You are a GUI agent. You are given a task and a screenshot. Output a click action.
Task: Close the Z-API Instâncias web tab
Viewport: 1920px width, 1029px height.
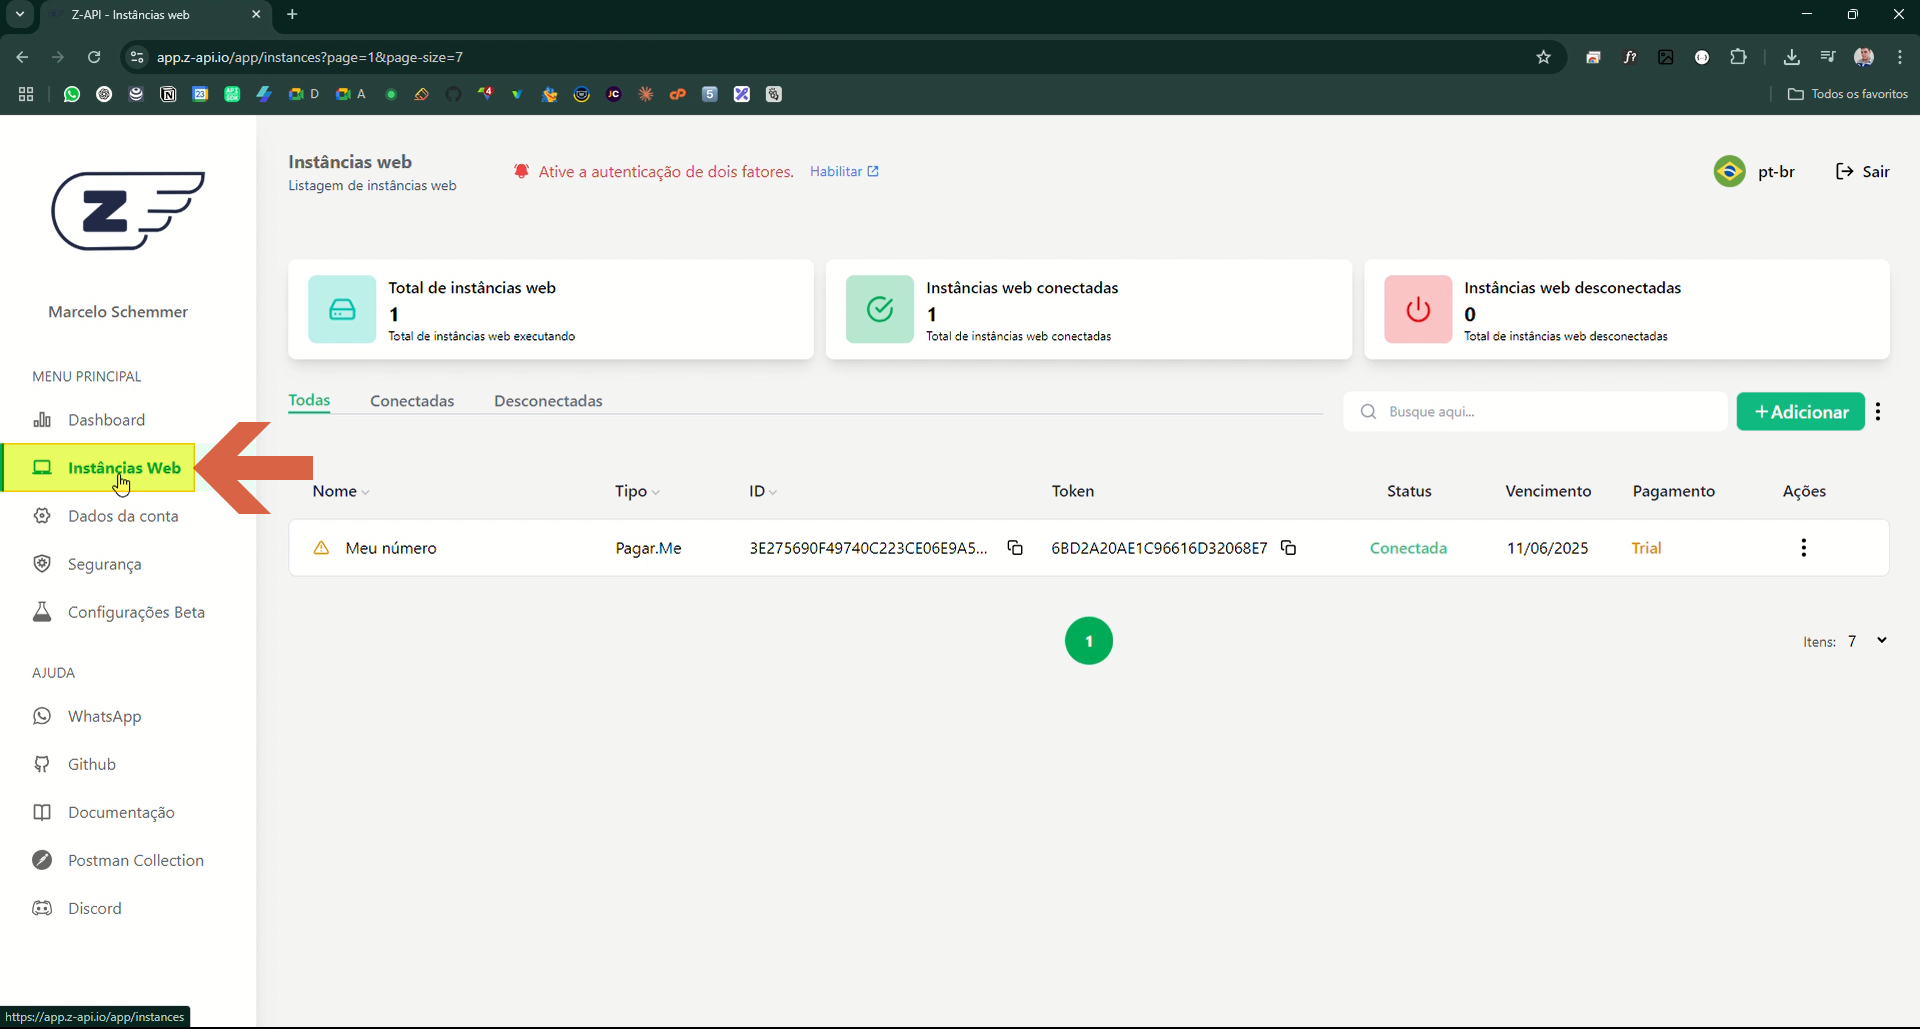tap(256, 14)
